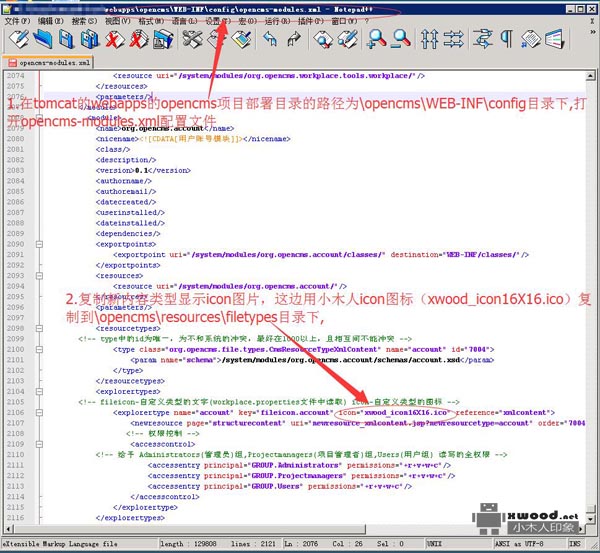Collapse the explorertypes fold at line 2104

coord(39,392)
